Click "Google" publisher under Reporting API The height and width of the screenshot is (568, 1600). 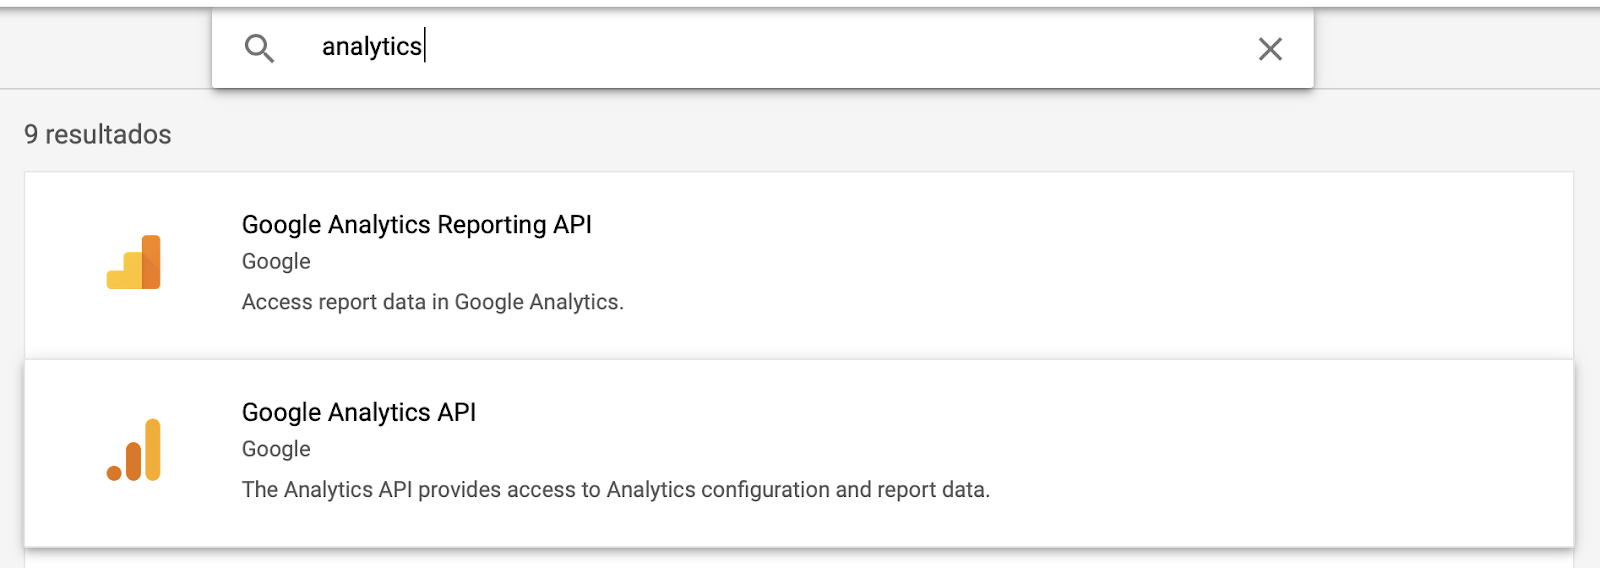pos(276,262)
